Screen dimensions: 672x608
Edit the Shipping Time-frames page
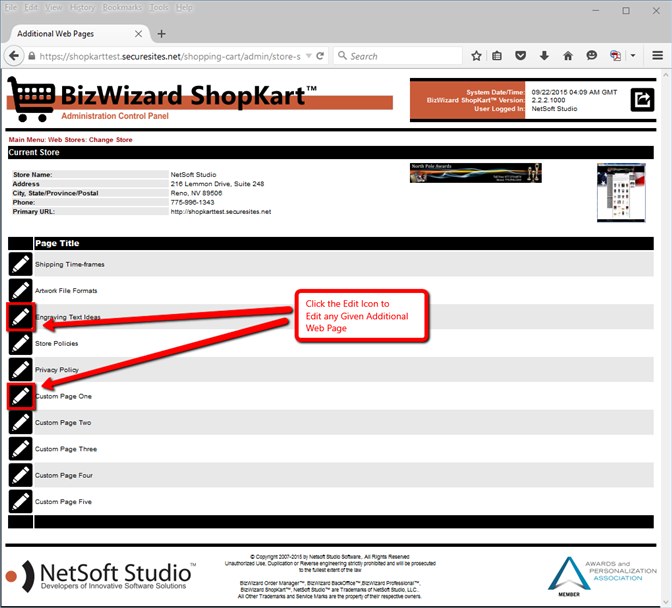point(21,264)
